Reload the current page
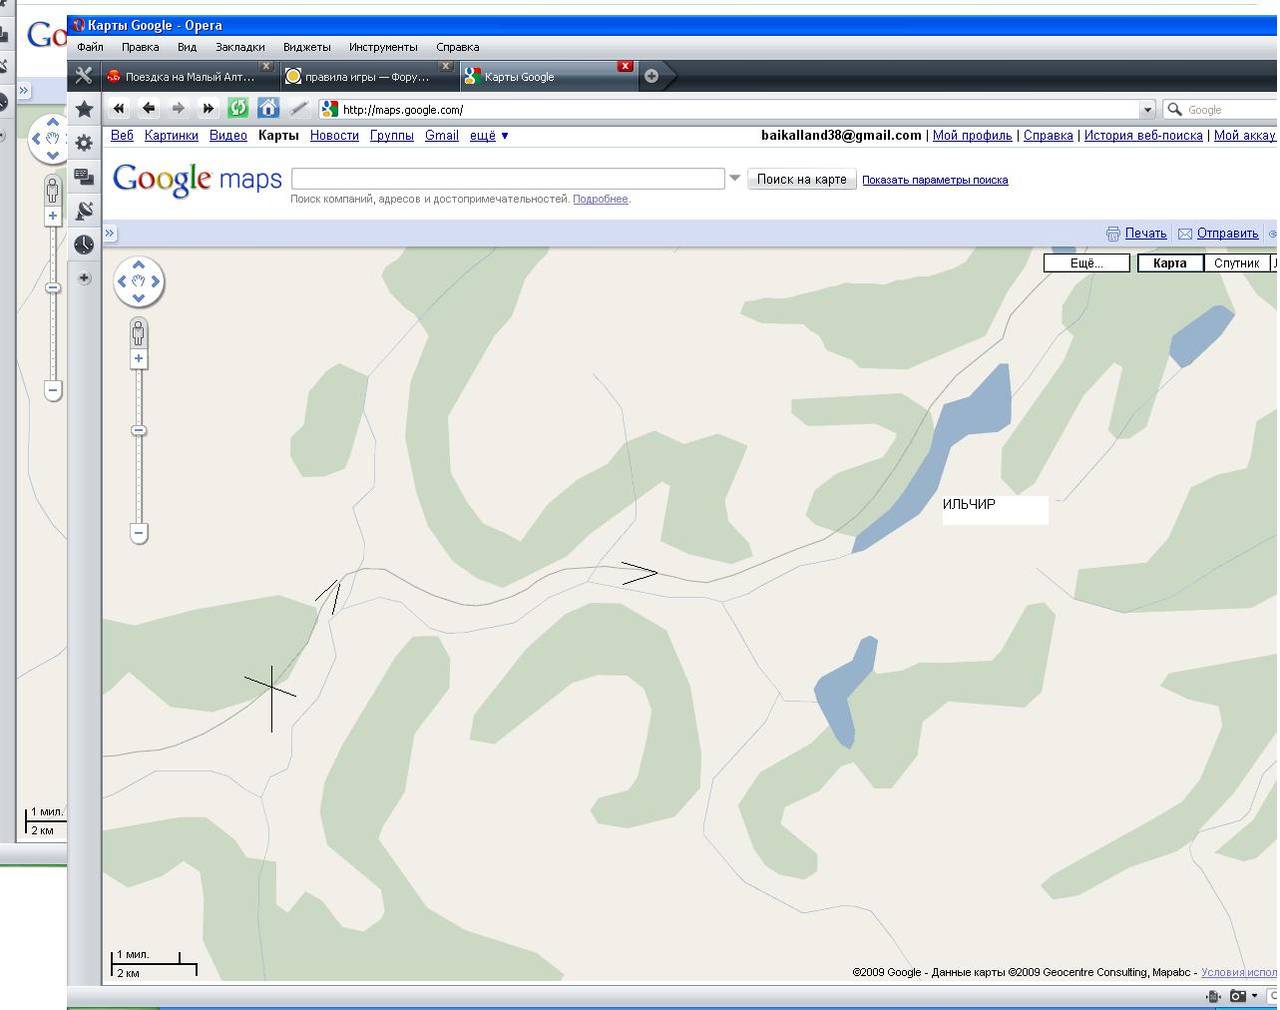This screenshot has height=1010, width=1280. 238,108
